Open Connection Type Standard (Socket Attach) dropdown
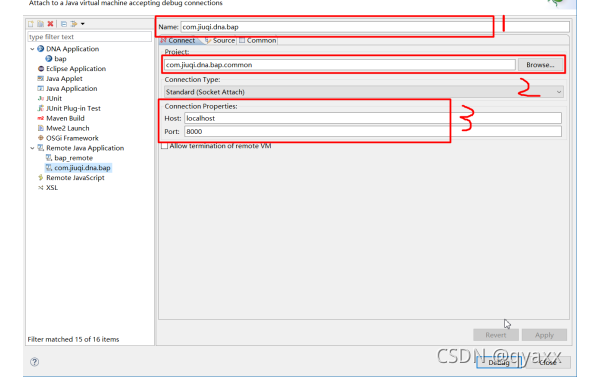Screen dimensions: 592x388 pos(364,92)
